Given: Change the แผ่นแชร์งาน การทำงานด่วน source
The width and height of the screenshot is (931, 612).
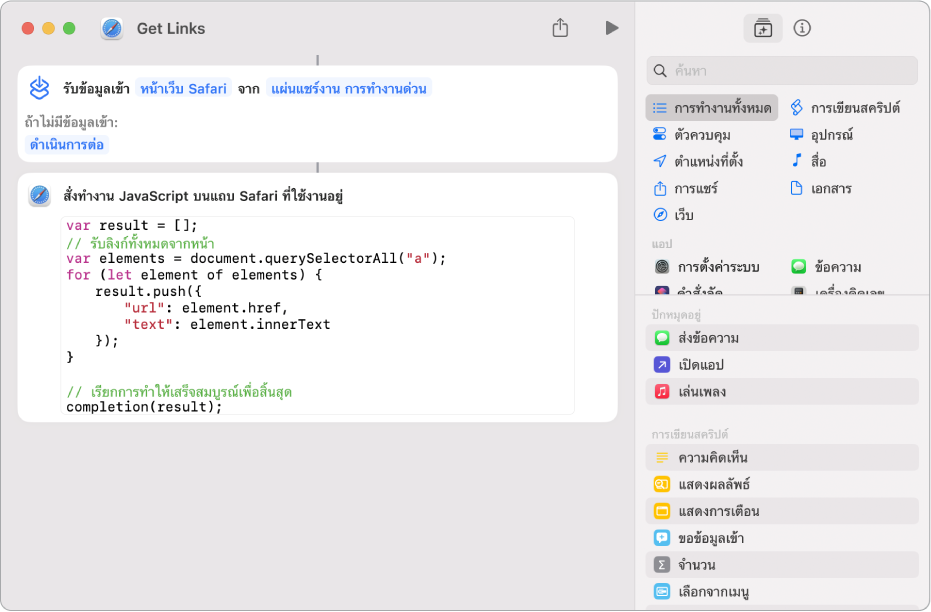Looking at the screenshot, I should [x=349, y=89].
